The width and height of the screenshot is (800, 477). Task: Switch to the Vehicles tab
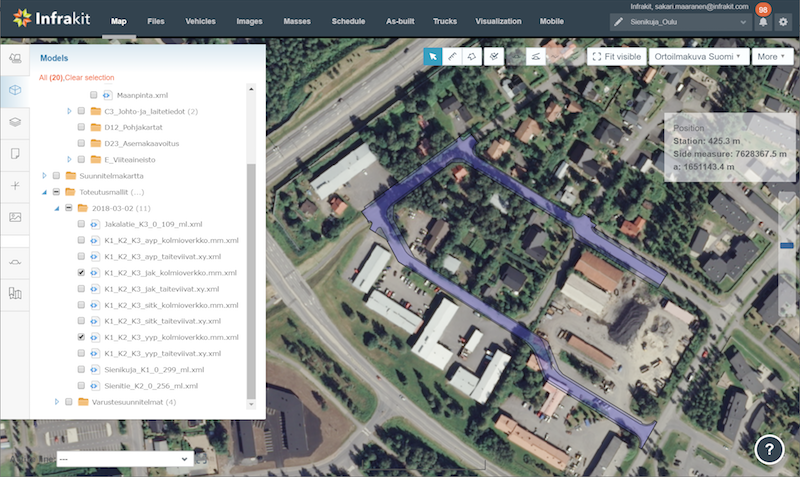tap(200, 20)
